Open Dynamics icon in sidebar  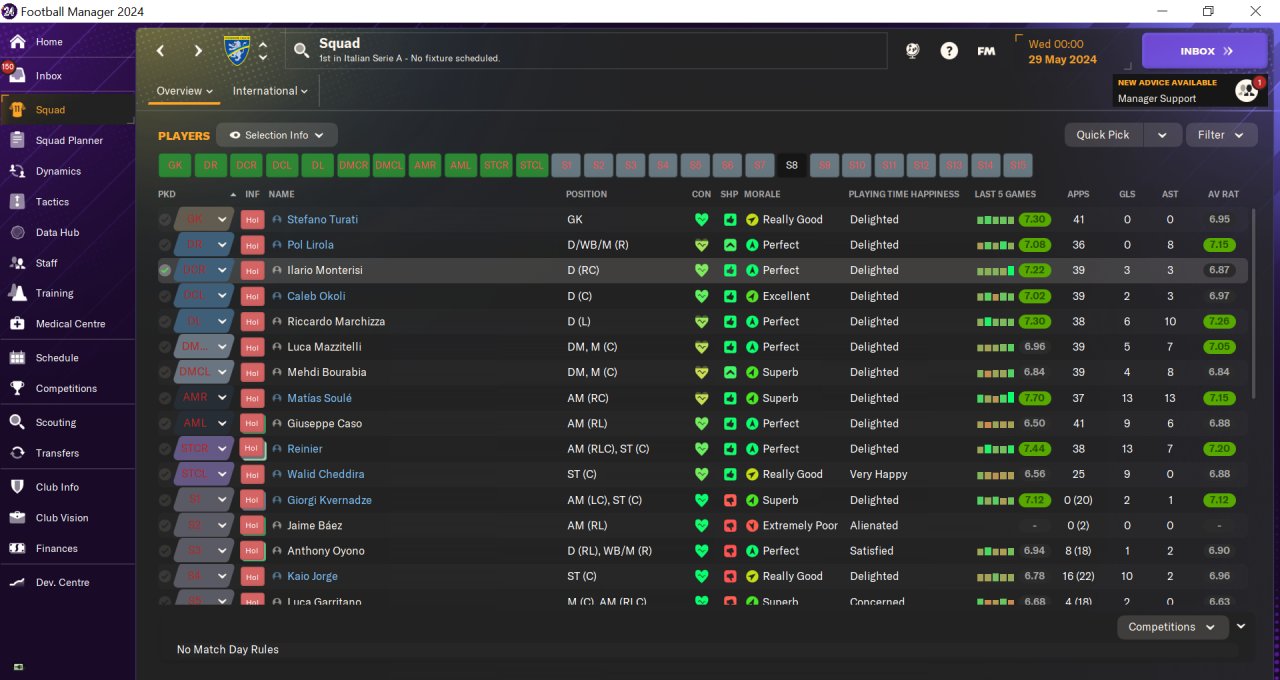(17, 171)
